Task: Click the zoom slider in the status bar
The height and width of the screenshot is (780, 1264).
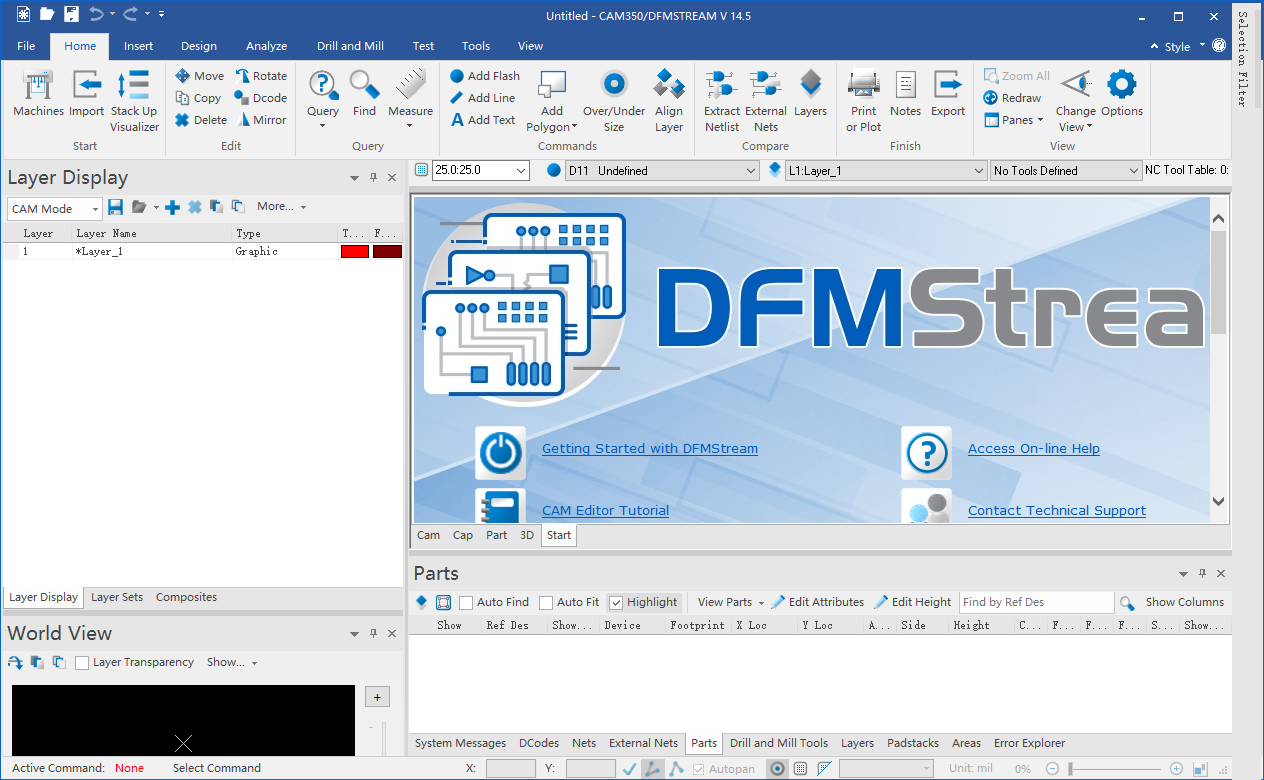Action: click(1113, 769)
